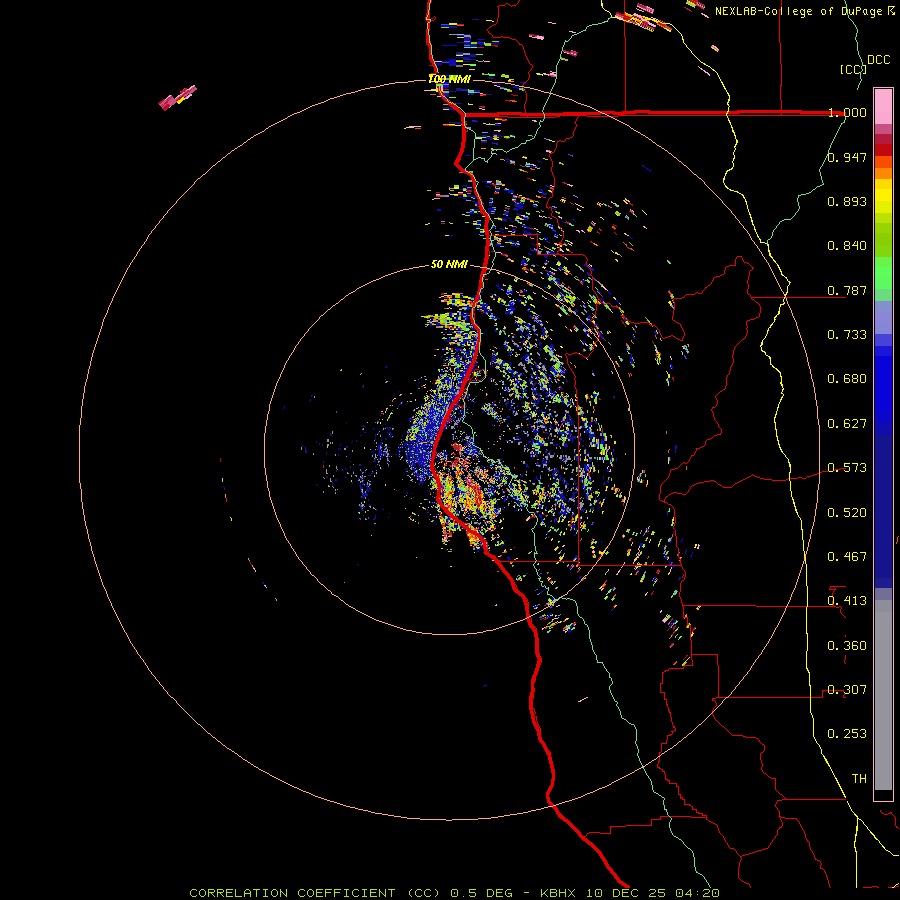Click the 100 NMI range ring label
Screen dimensions: 900x900
[x=449, y=79]
